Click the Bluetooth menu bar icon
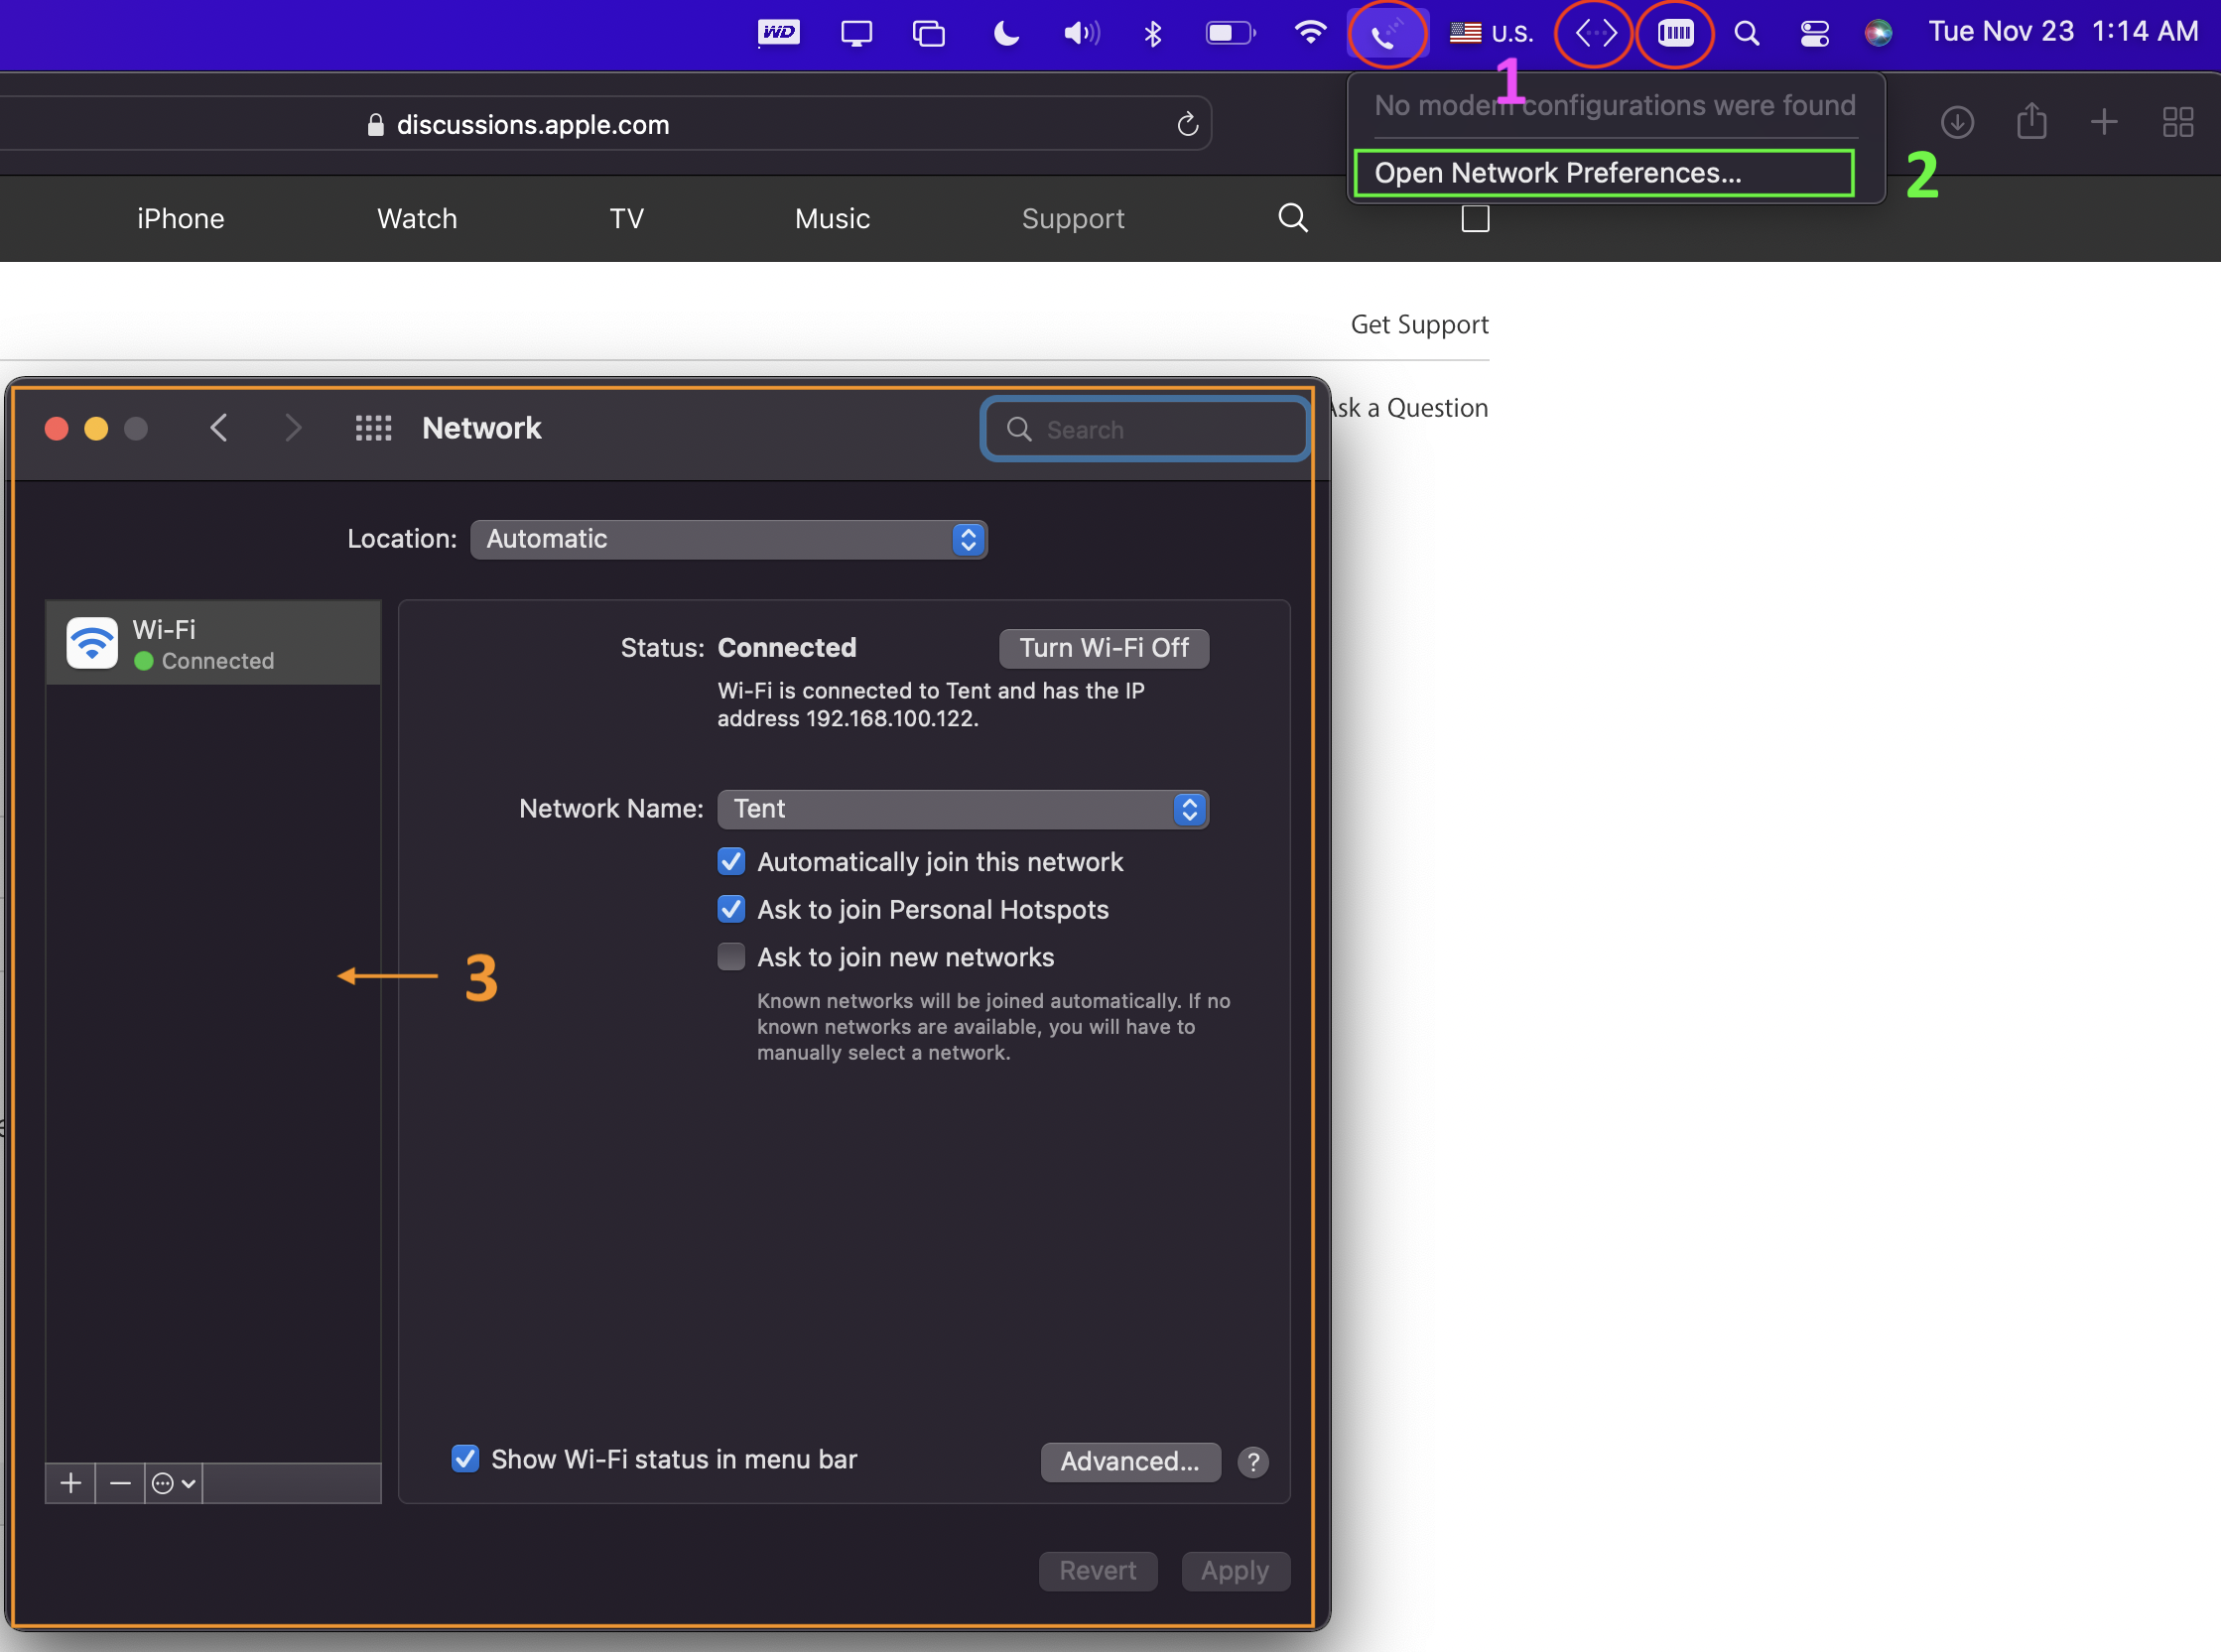 1152,34
